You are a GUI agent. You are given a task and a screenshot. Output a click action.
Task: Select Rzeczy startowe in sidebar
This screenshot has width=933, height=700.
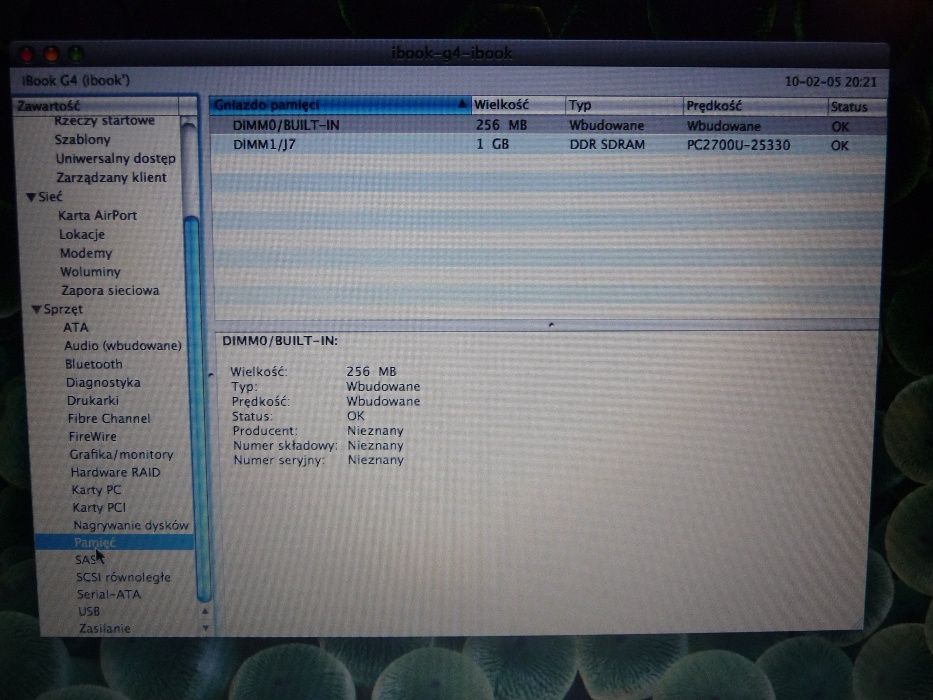(x=105, y=121)
